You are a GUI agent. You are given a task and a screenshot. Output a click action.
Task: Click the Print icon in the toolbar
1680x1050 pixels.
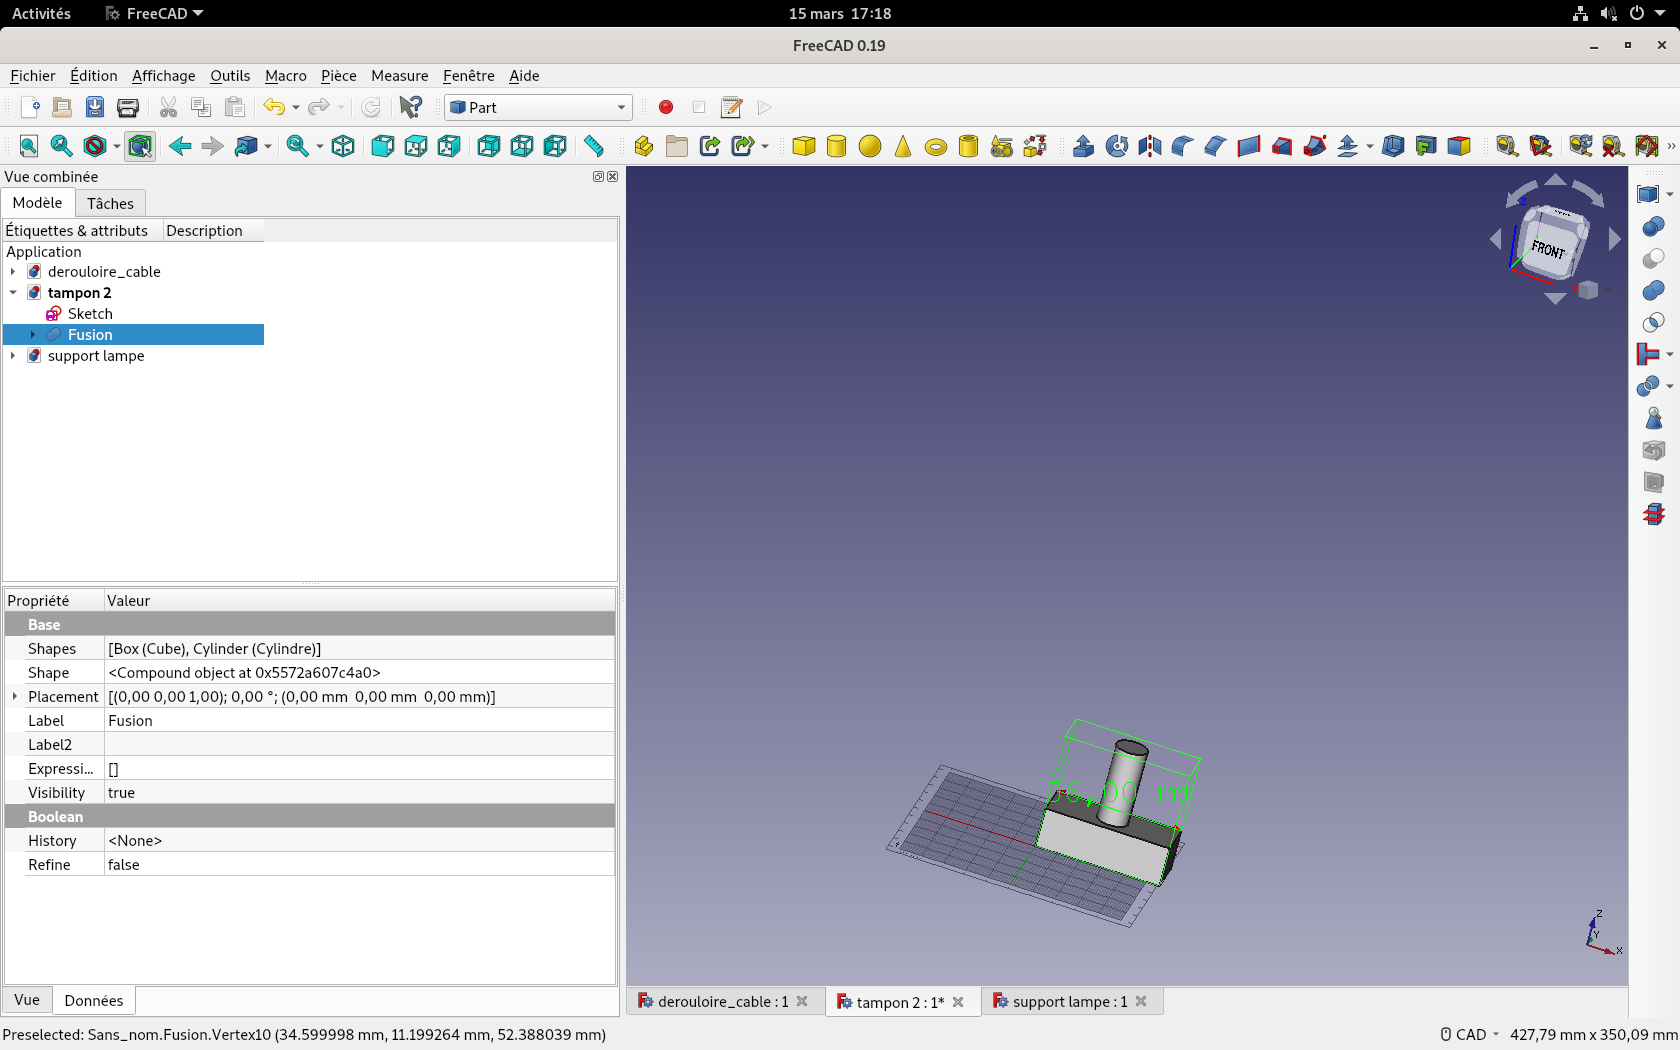tap(128, 107)
